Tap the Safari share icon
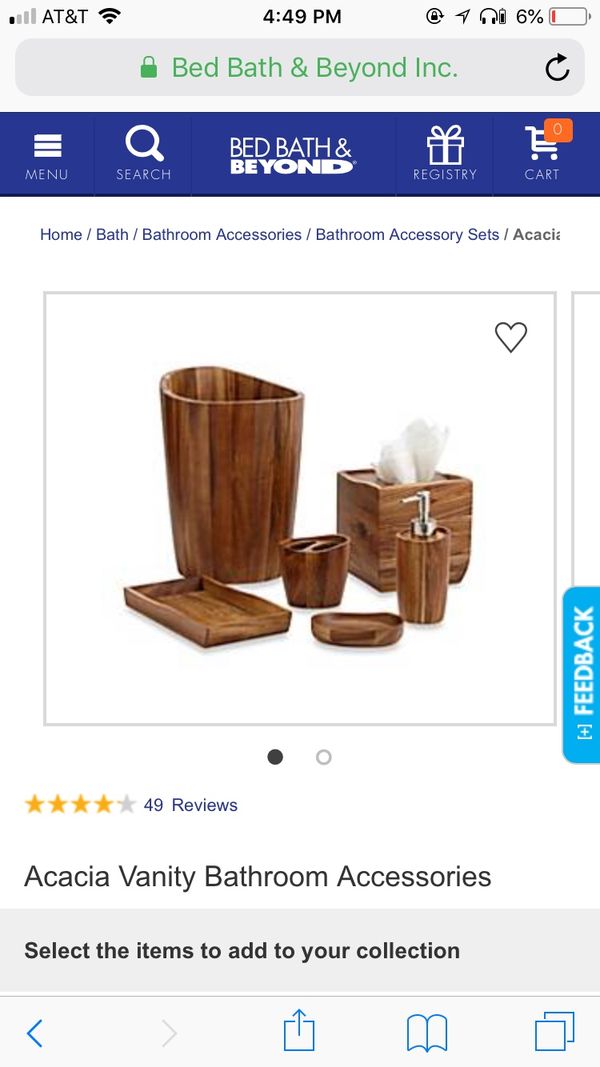Screen dimensions: 600x1067 coord(299,1031)
